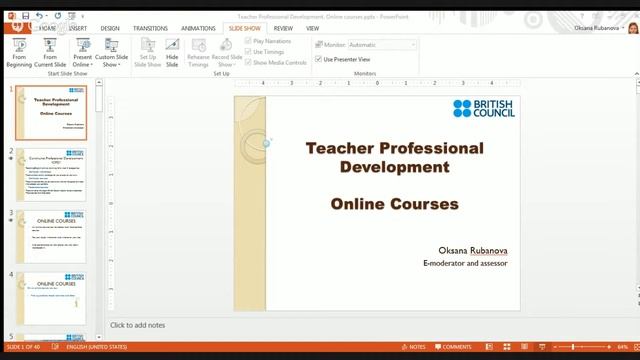Image resolution: width=640 pixels, height=360 pixels.
Task: Open Record Slide Show button
Action: tap(227, 53)
